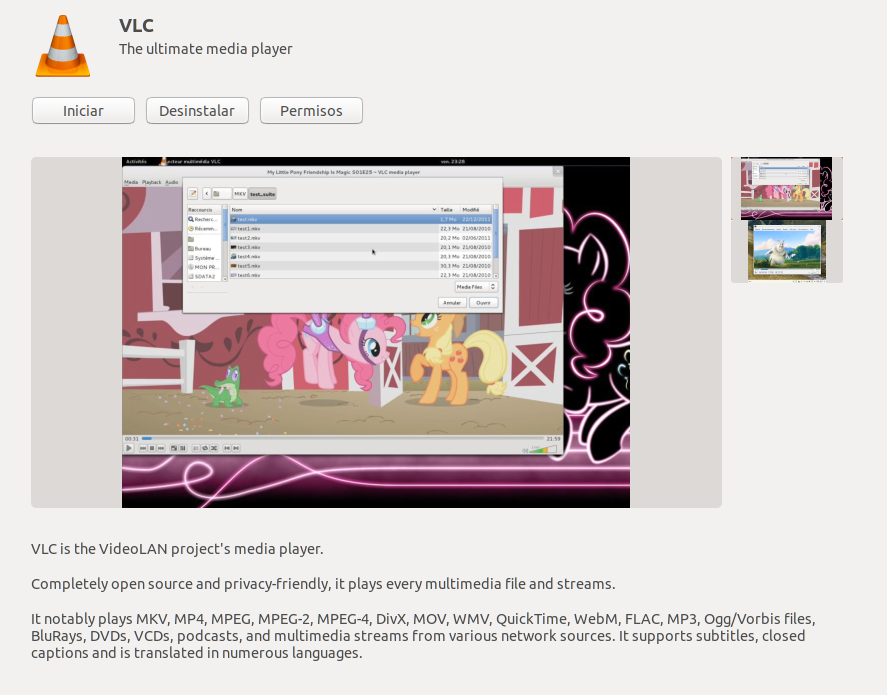Click the "VLC" application title
The height and width of the screenshot is (695, 887).
(136, 25)
